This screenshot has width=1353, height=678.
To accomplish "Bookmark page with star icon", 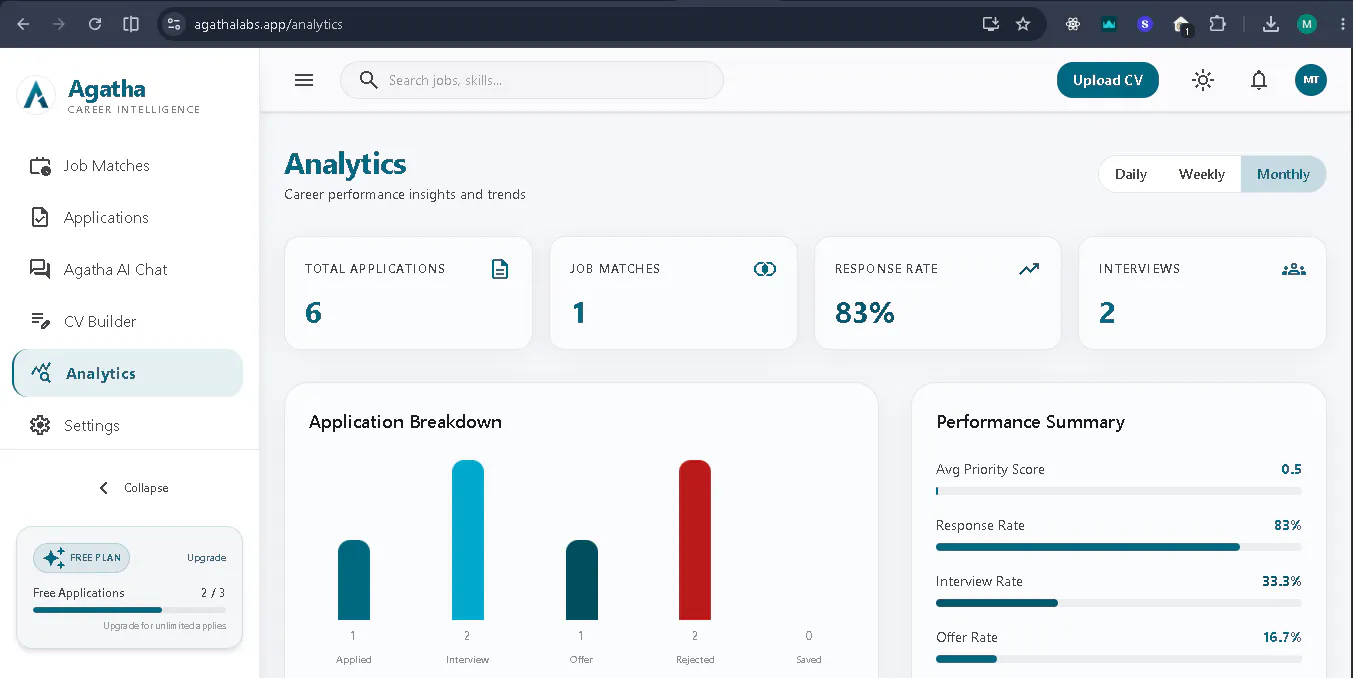I will coord(1023,24).
